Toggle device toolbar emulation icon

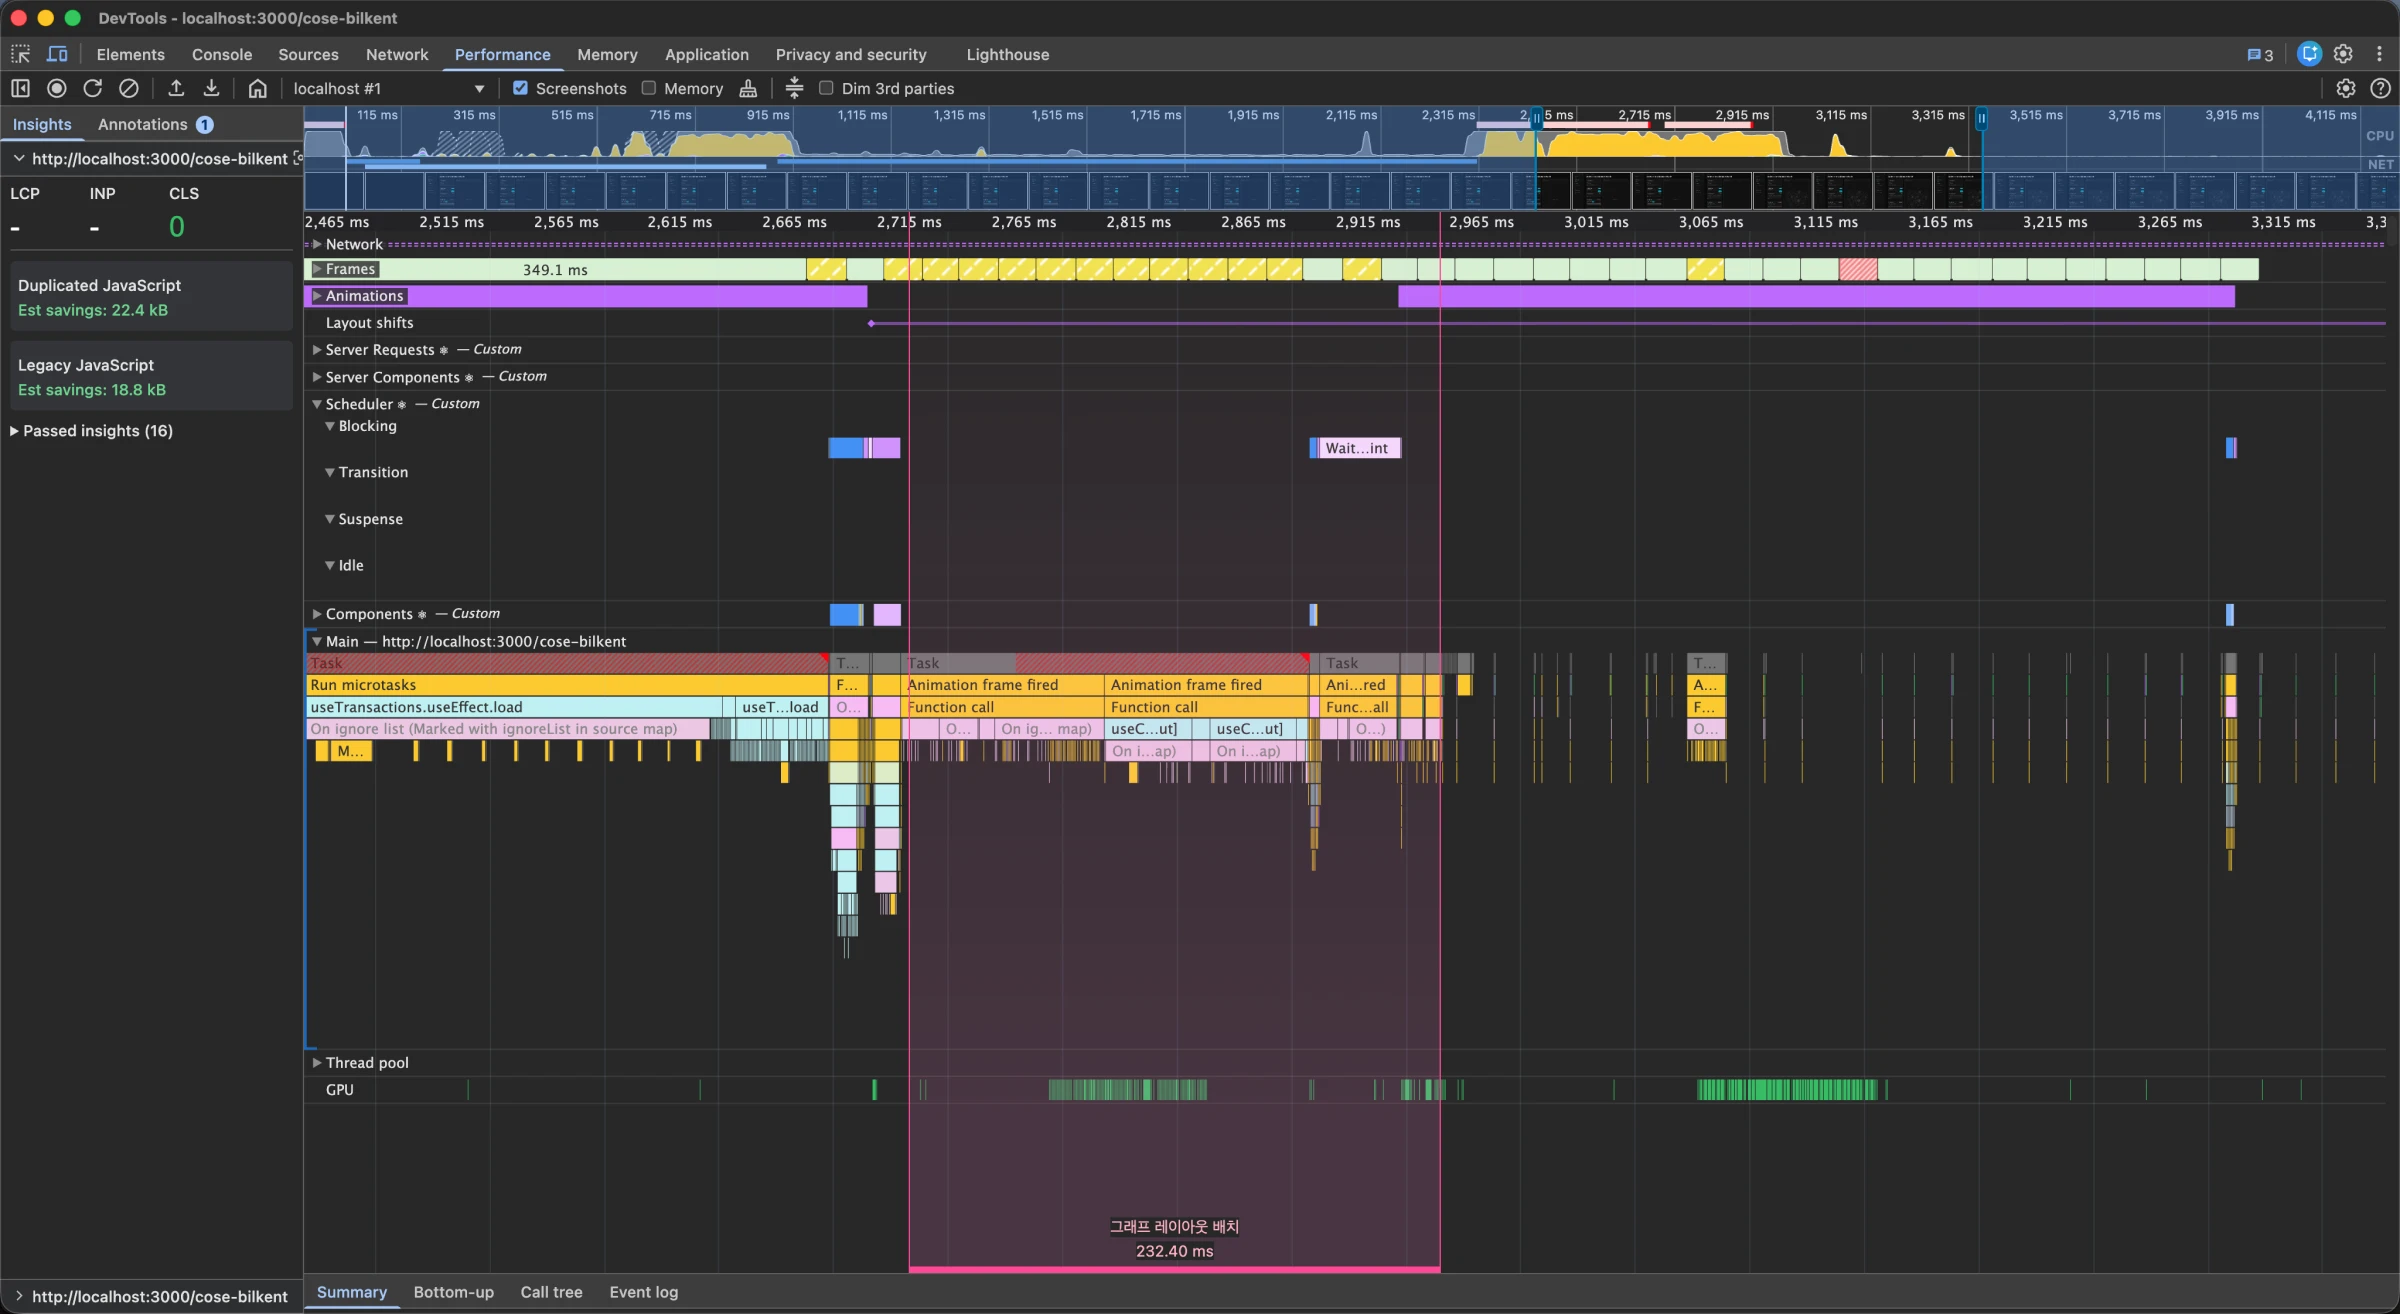(x=57, y=54)
